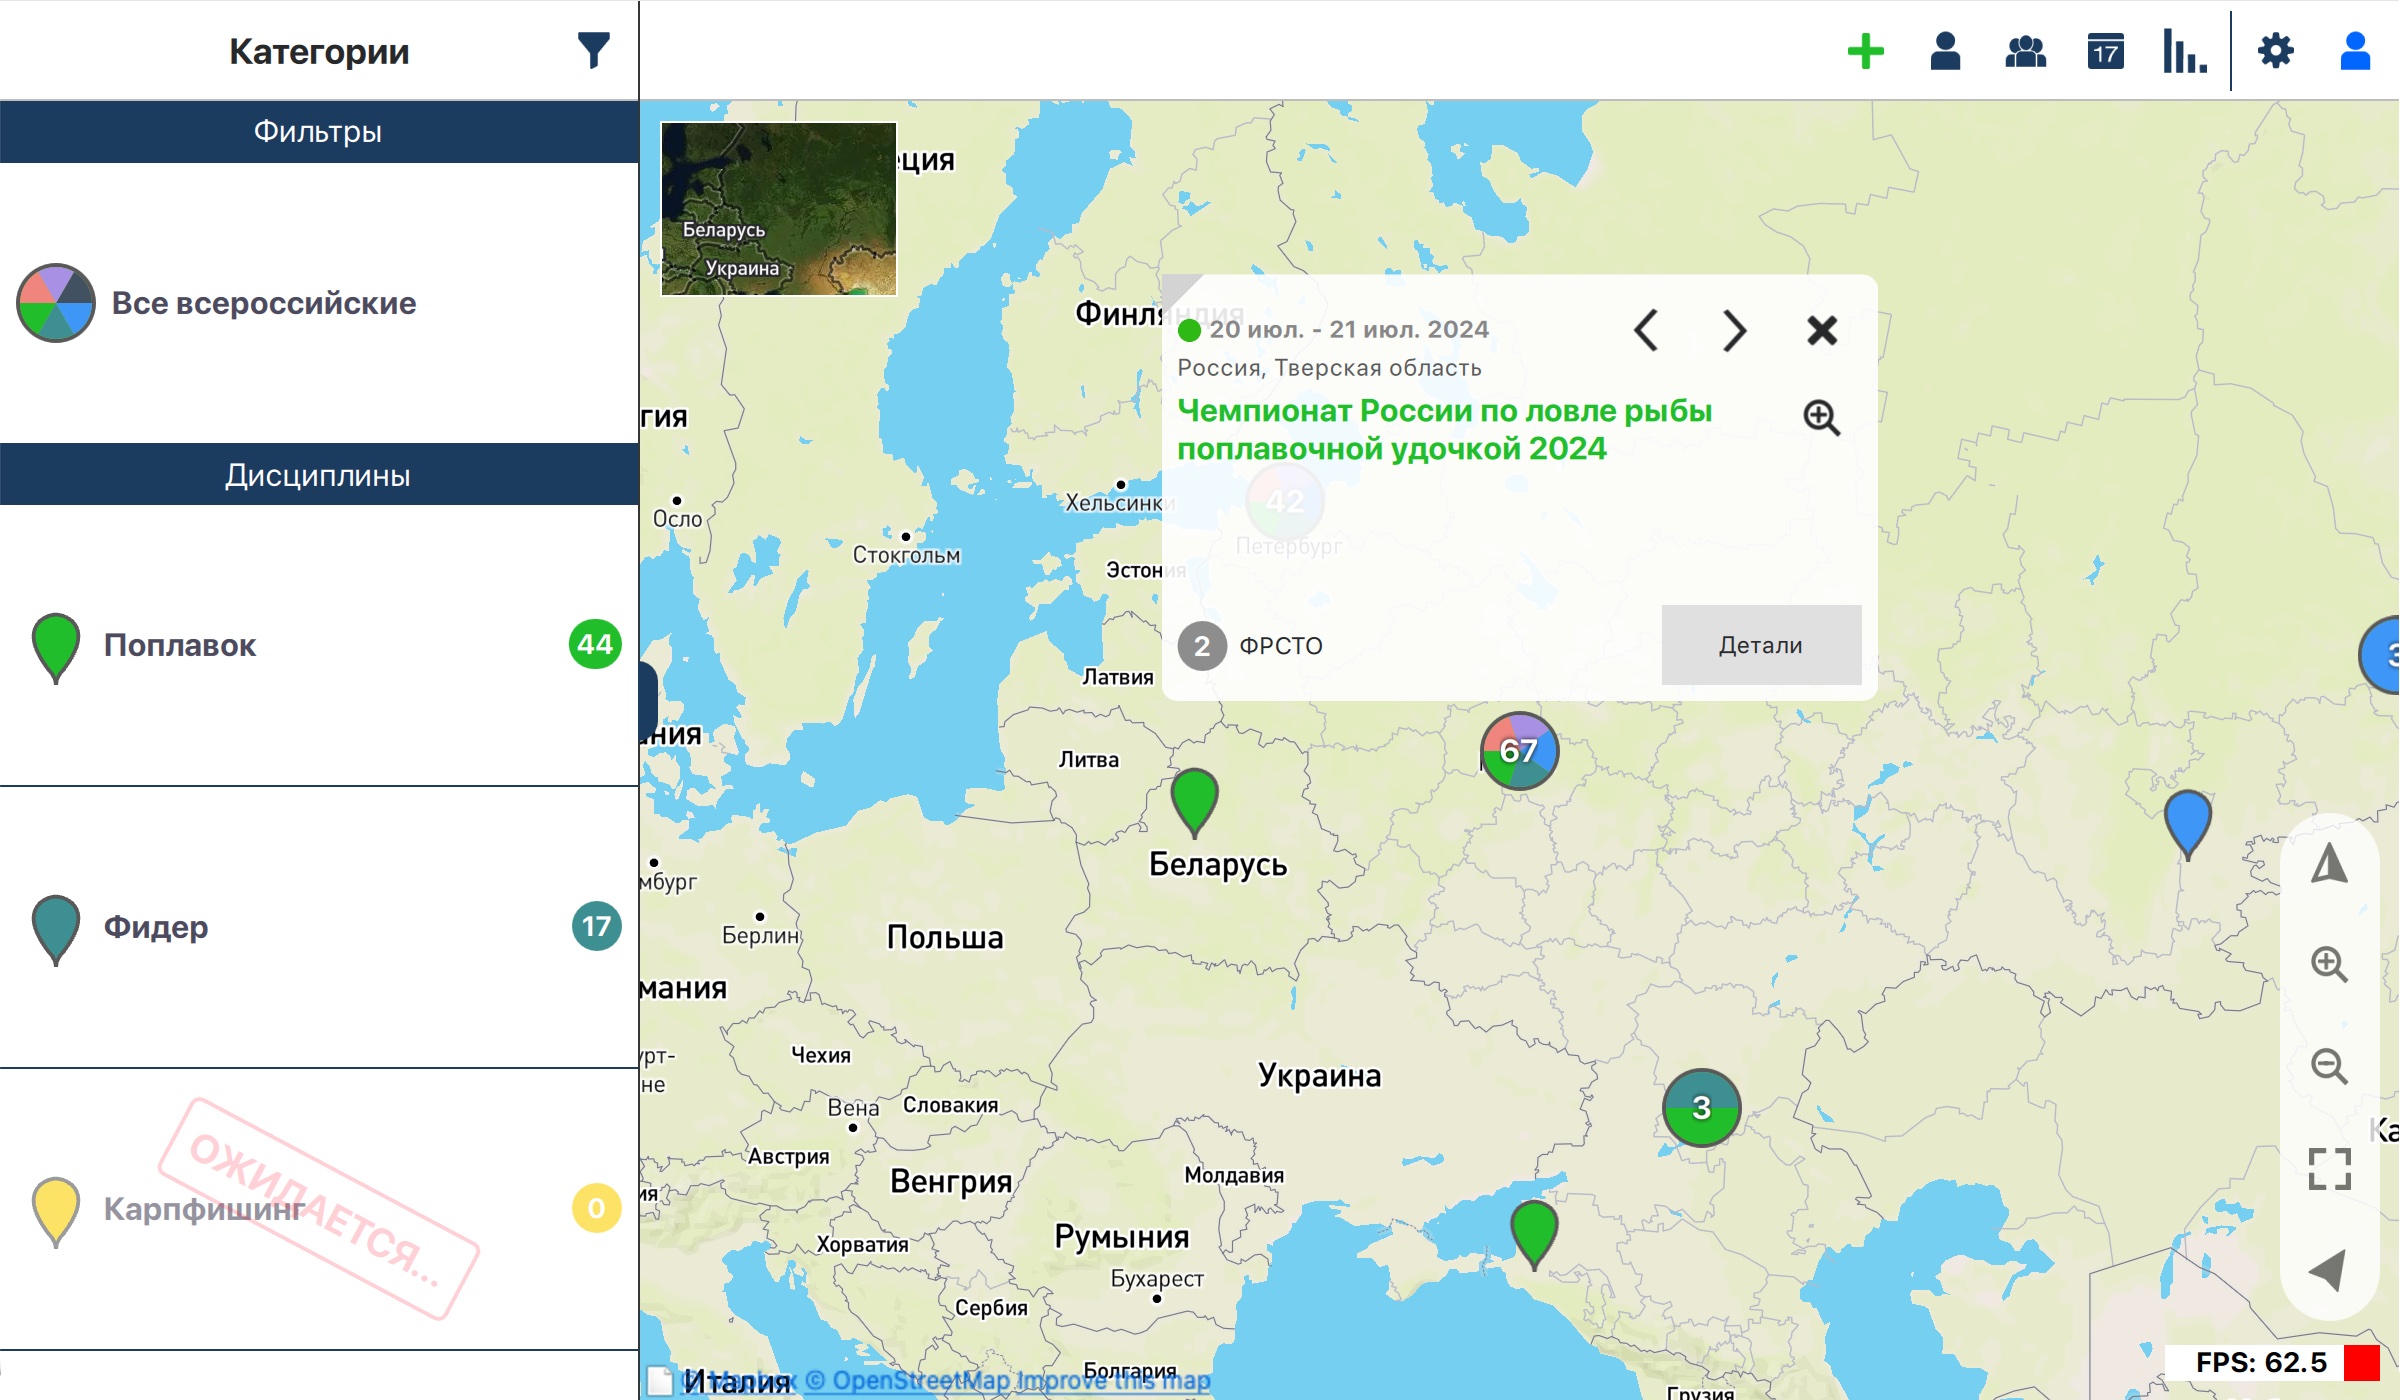Click the Поплавок green pin icon

click(x=56, y=648)
